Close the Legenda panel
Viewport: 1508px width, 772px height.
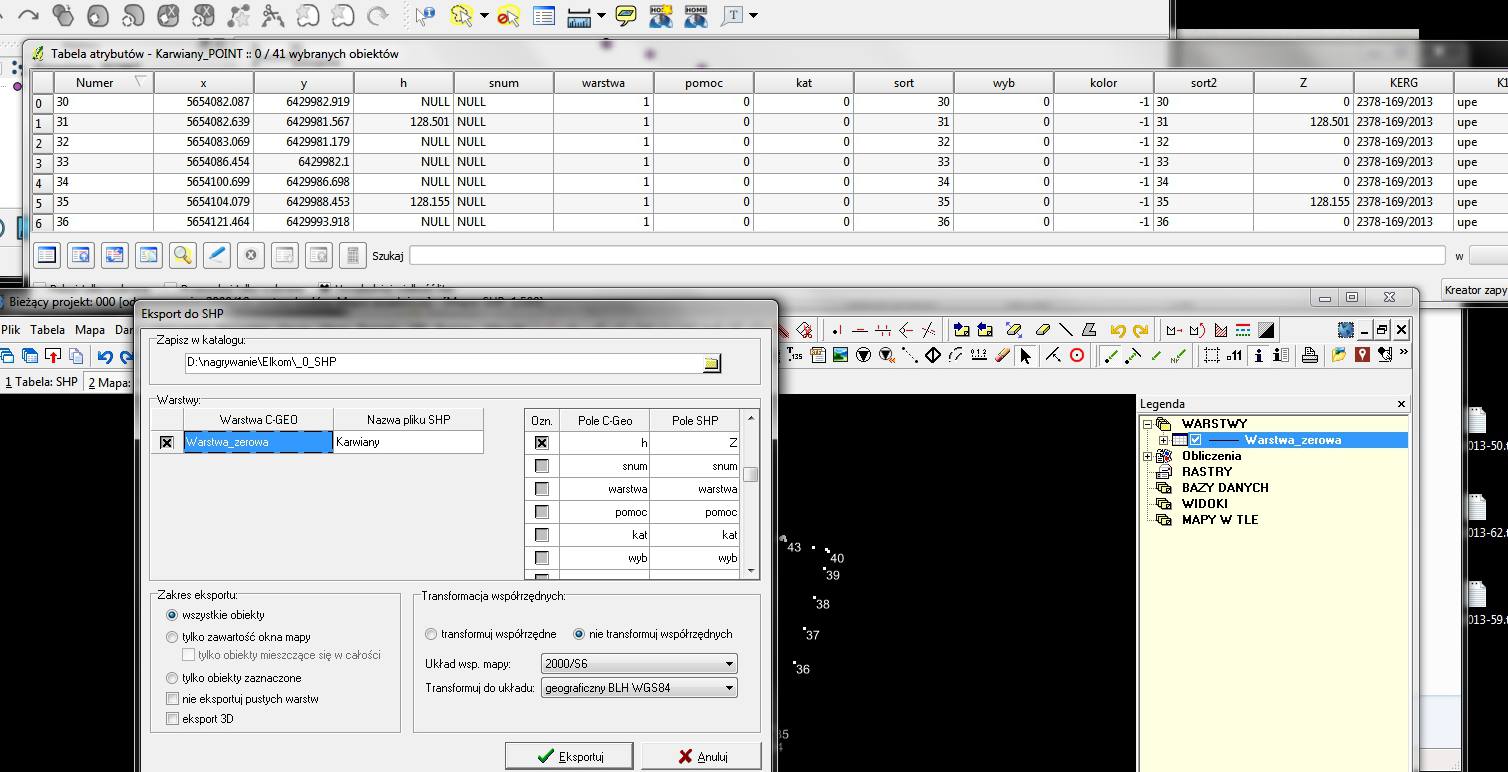click(x=1401, y=404)
